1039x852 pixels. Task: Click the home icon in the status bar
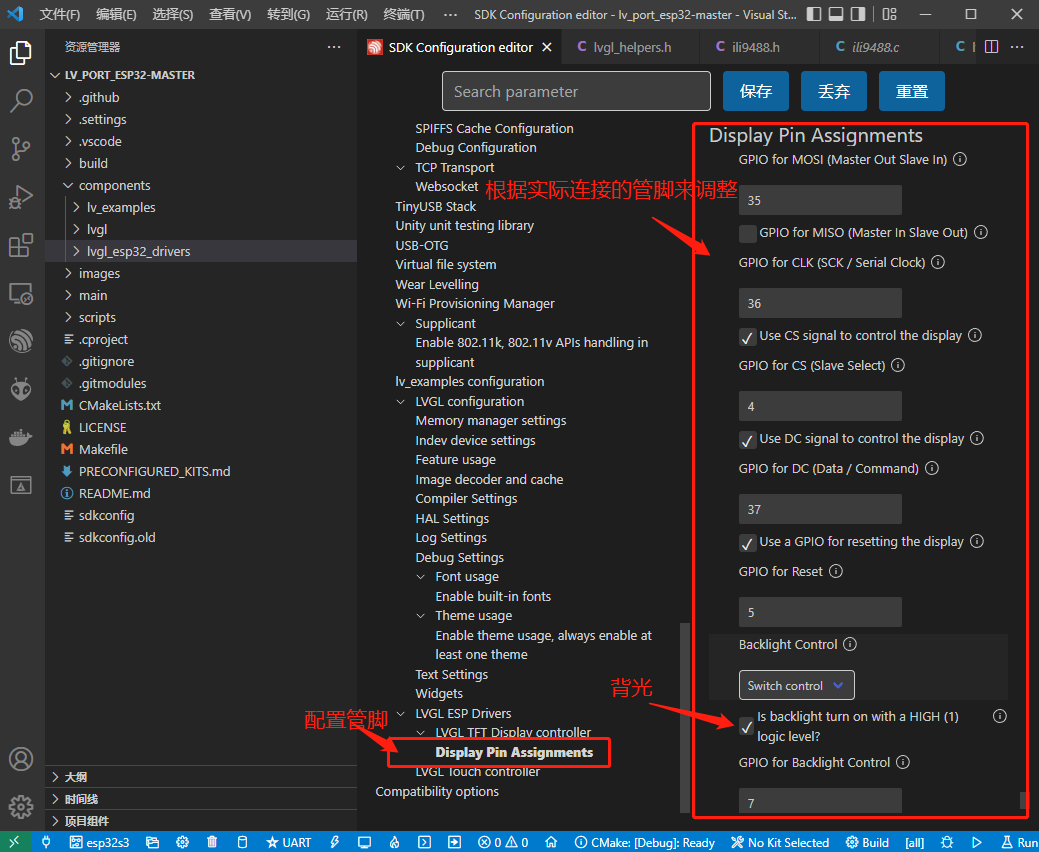tap(551, 842)
